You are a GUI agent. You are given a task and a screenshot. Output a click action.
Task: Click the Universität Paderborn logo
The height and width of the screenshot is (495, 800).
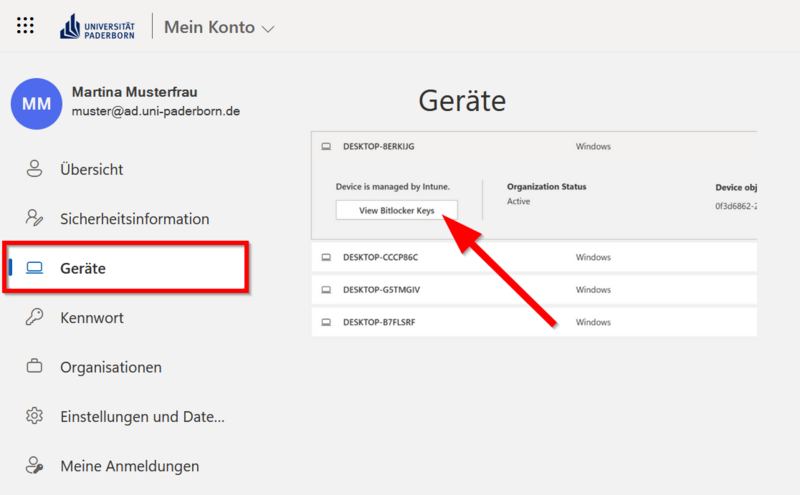(x=99, y=27)
